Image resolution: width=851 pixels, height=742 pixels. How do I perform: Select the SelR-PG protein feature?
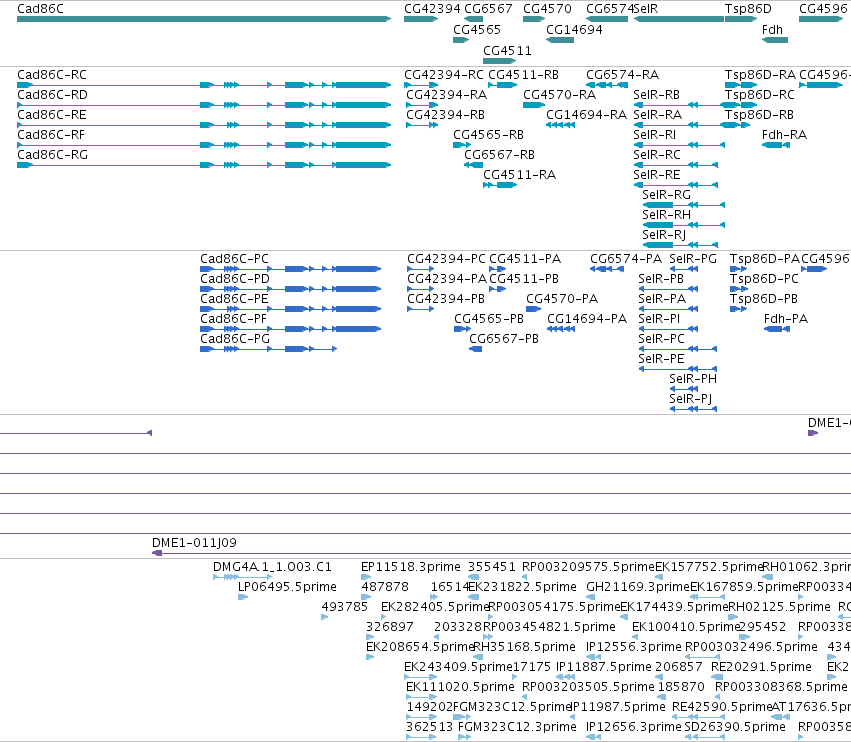click(x=684, y=269)
